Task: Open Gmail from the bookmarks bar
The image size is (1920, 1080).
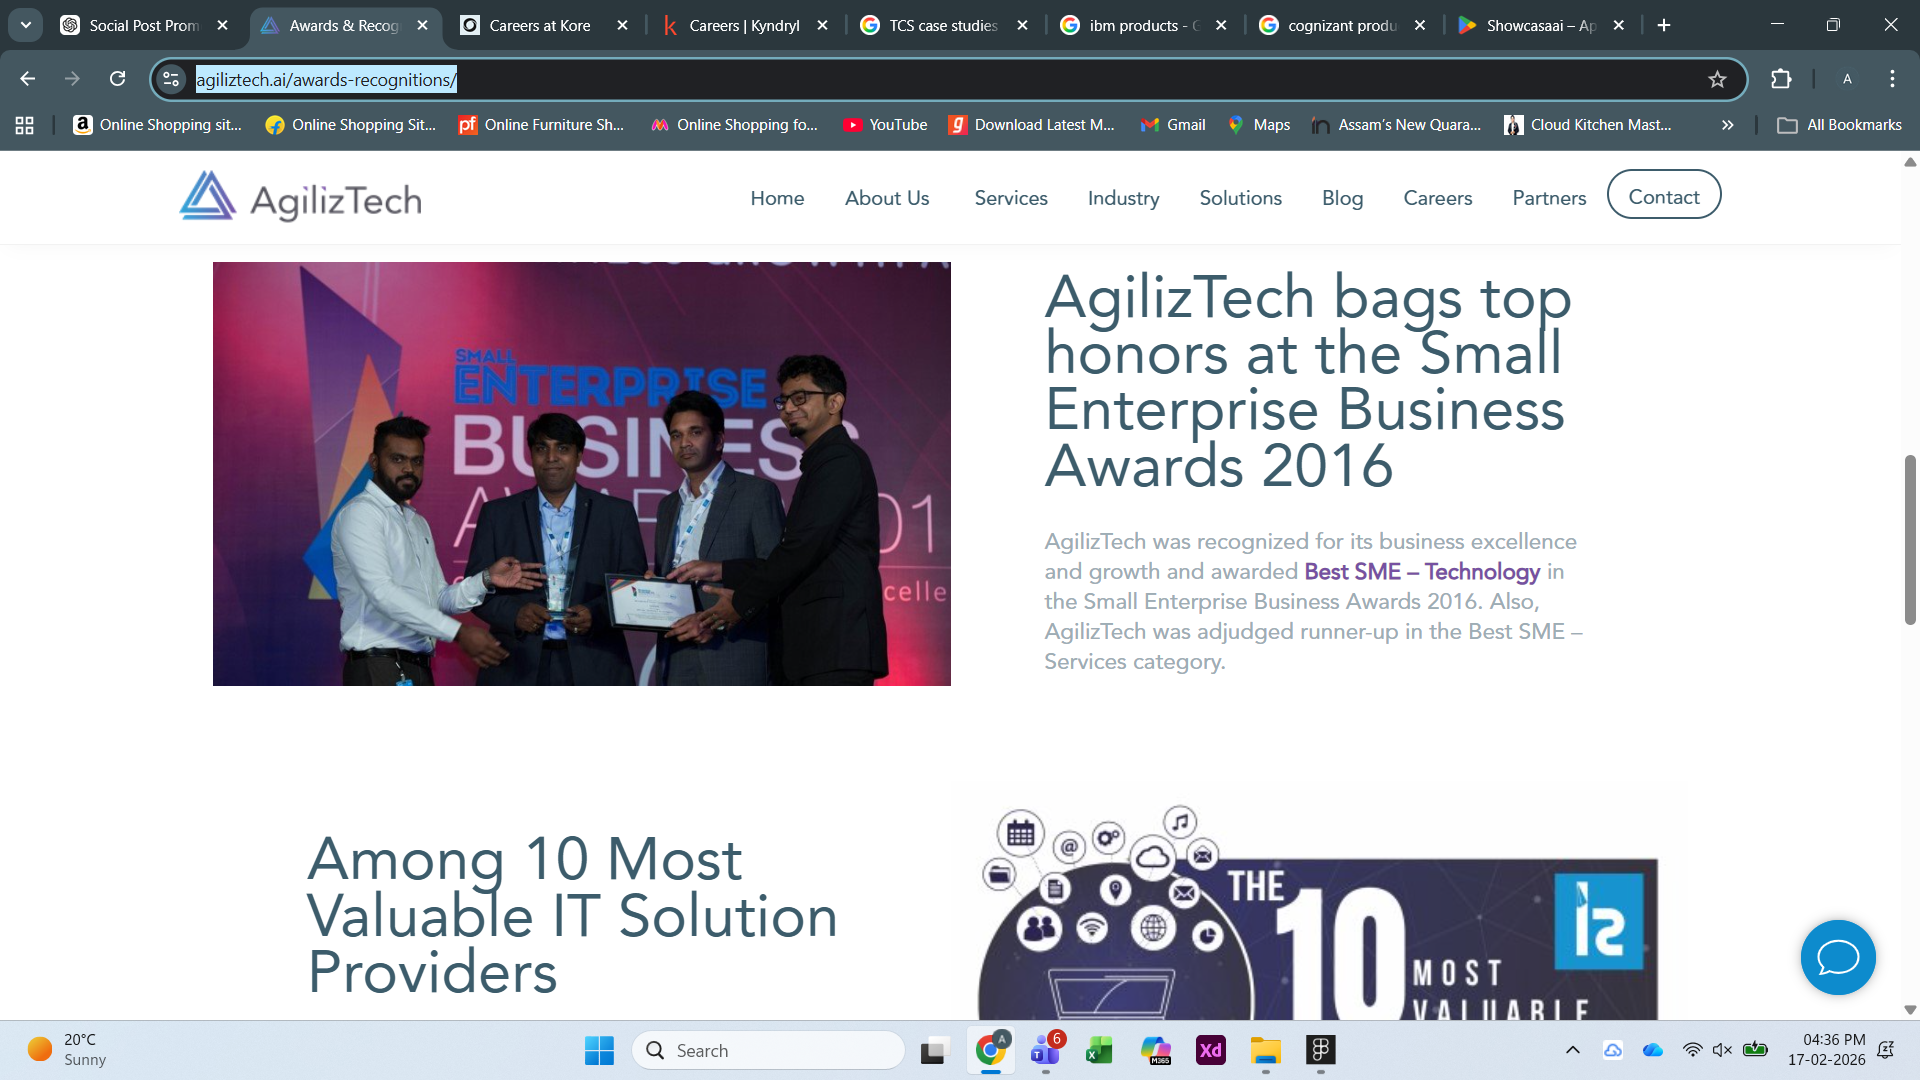Action: tap(1172, 125)
